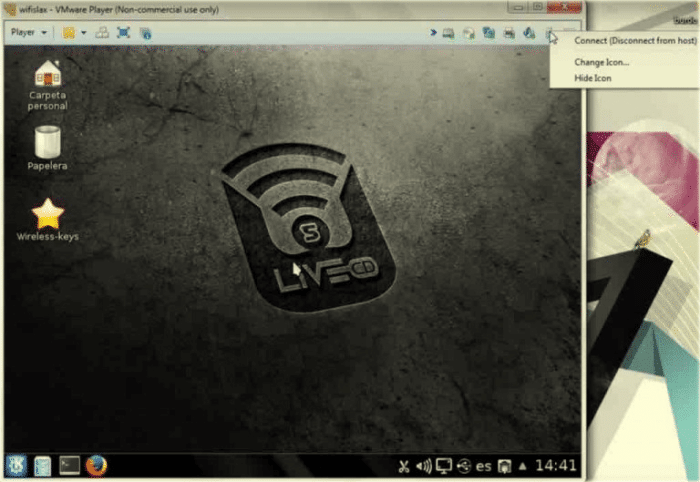Open Wireless-keys star desktop icon
Screen dimensions: 700x482
(x=48, y=220)
